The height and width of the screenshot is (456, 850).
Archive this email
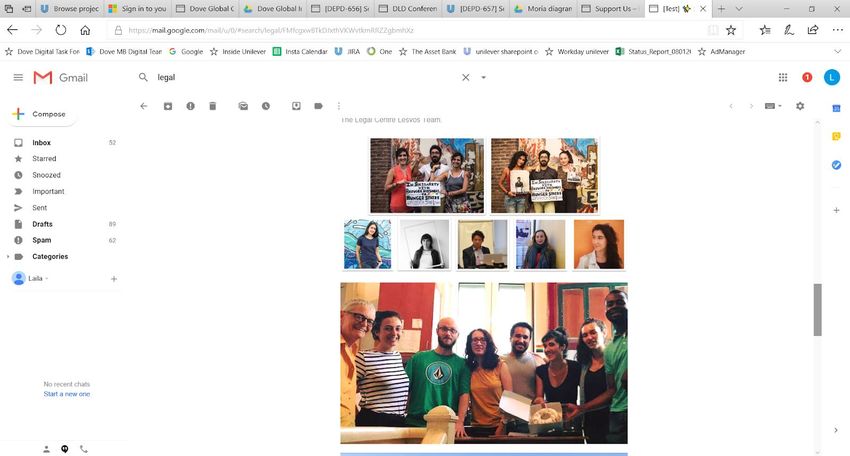[168, 106]
